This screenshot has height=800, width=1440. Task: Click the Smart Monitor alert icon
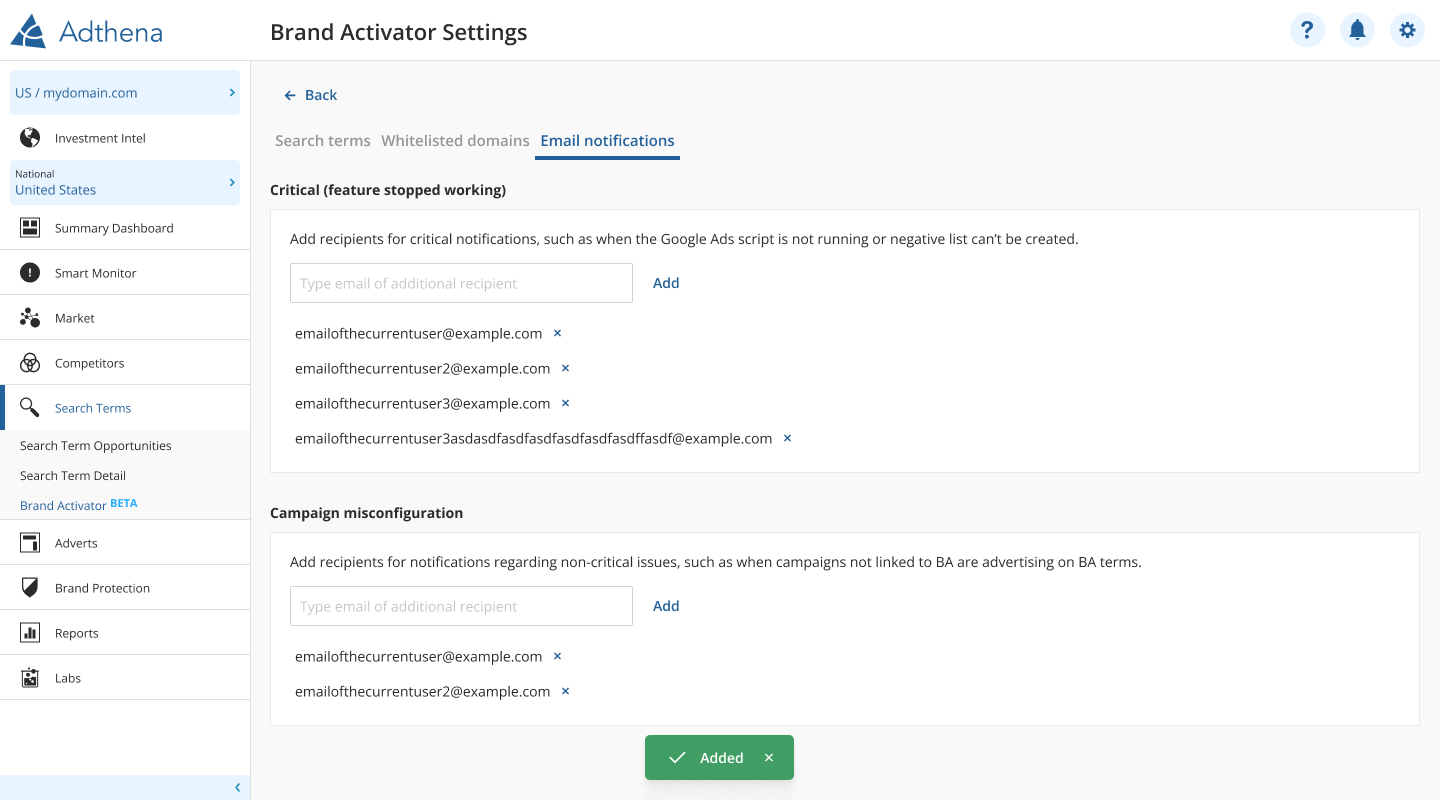pyautogui.click(x=30, y=273)
